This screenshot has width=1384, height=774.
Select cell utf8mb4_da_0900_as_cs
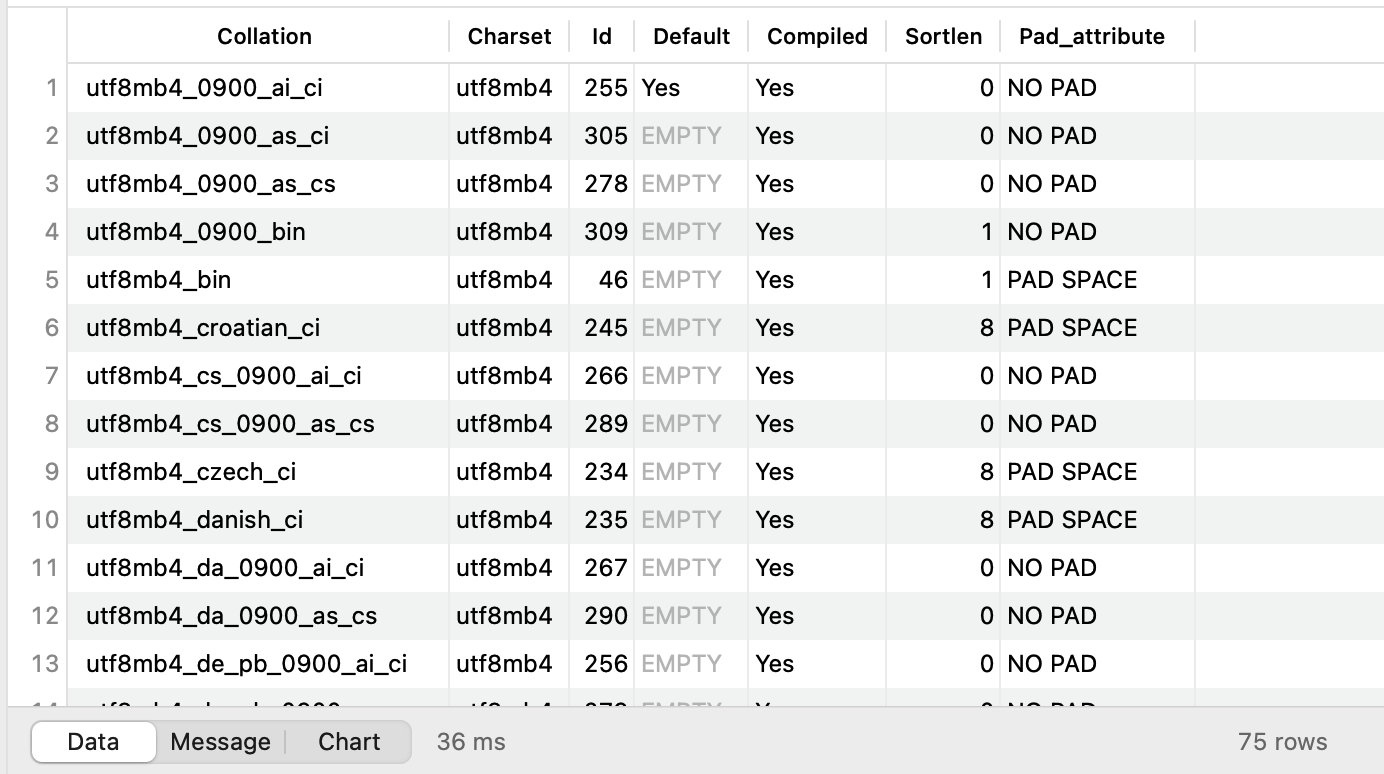tap(232, 616)
